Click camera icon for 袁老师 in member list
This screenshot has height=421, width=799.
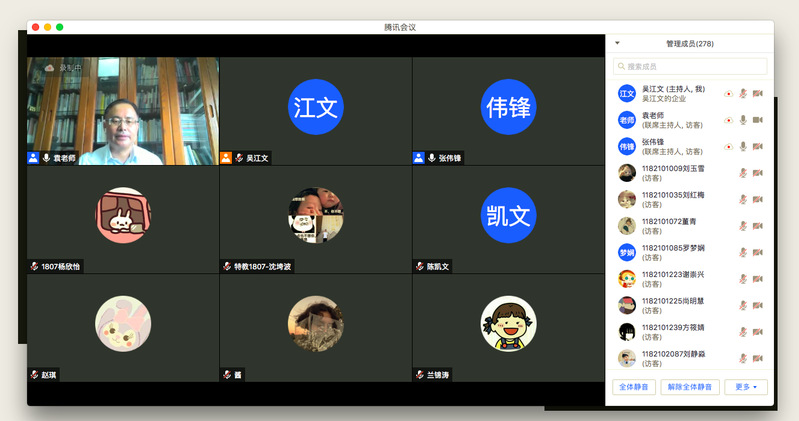[757, 120]
